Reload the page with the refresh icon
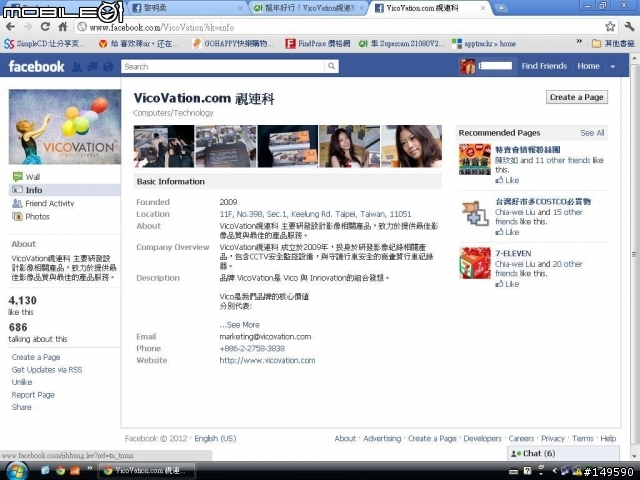Viewport: 640px width, 480px height. (x=45, y=27)
